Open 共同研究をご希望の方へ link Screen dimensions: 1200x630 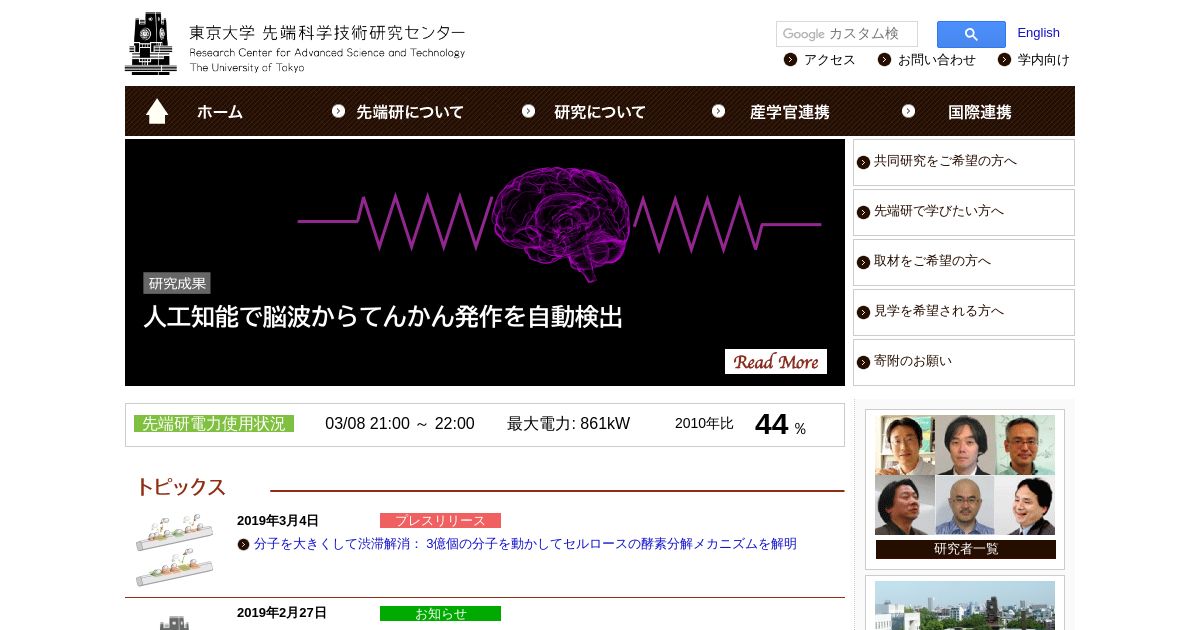tap(945, 161)
